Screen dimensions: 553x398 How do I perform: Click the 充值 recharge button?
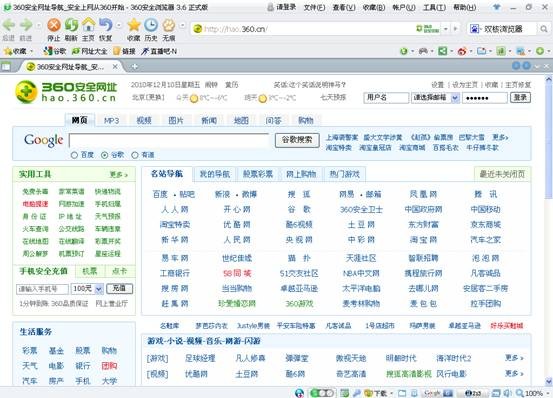pyautogui.click(x=119, y=288)
